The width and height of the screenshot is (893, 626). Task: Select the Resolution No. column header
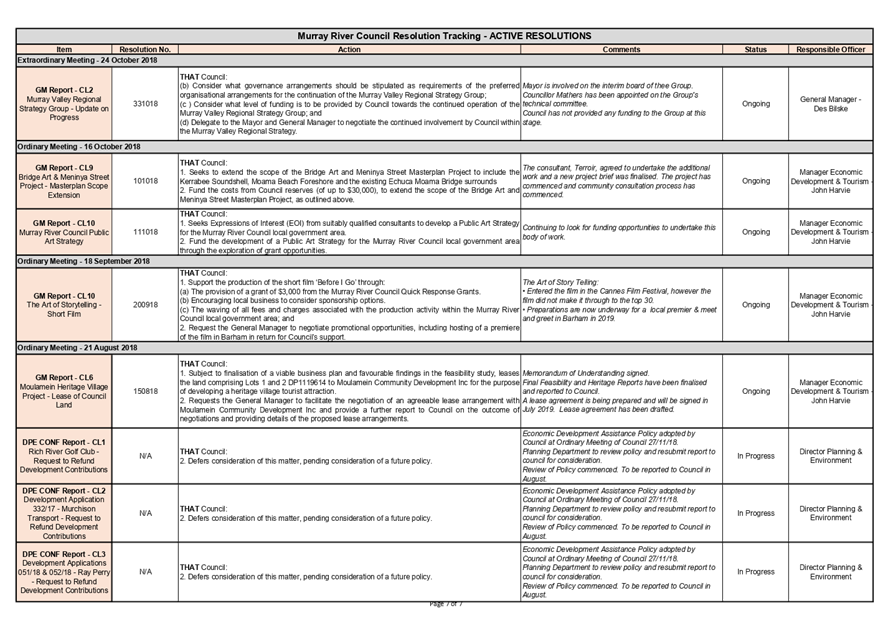point(143,49)
